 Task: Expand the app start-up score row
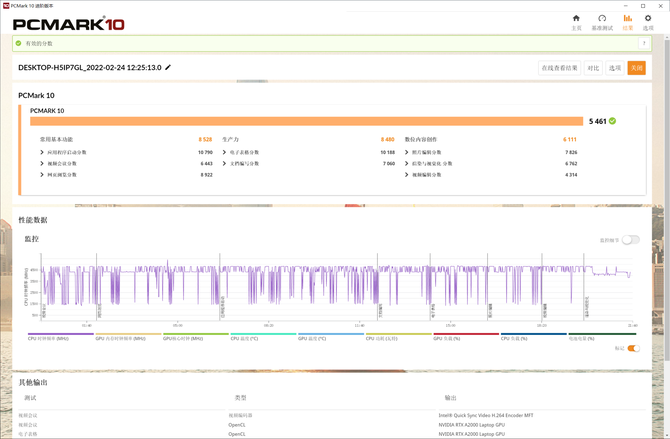(x=42, y=152)
